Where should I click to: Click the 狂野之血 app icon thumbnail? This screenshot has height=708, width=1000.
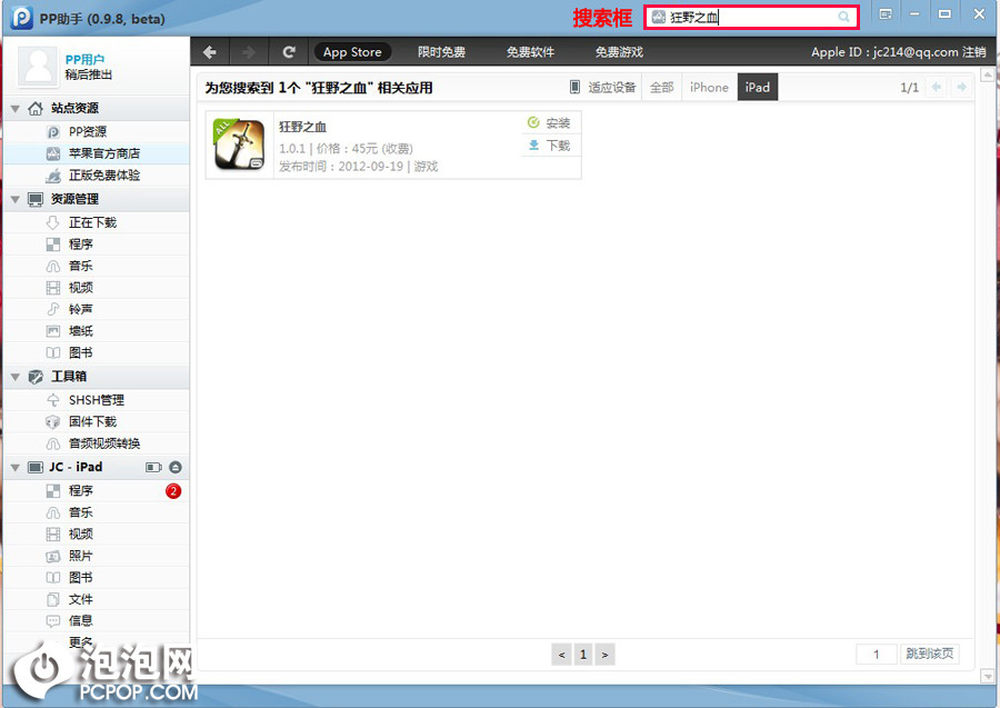pyautogui.click(x=240, y=145)
